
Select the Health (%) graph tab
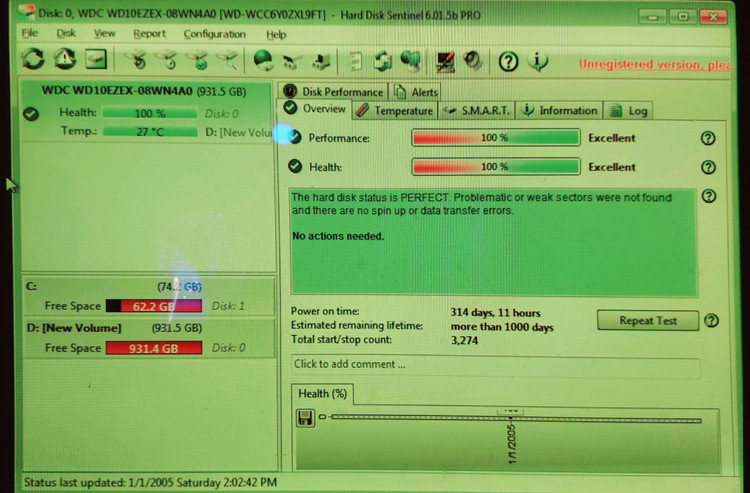point(322,394)
